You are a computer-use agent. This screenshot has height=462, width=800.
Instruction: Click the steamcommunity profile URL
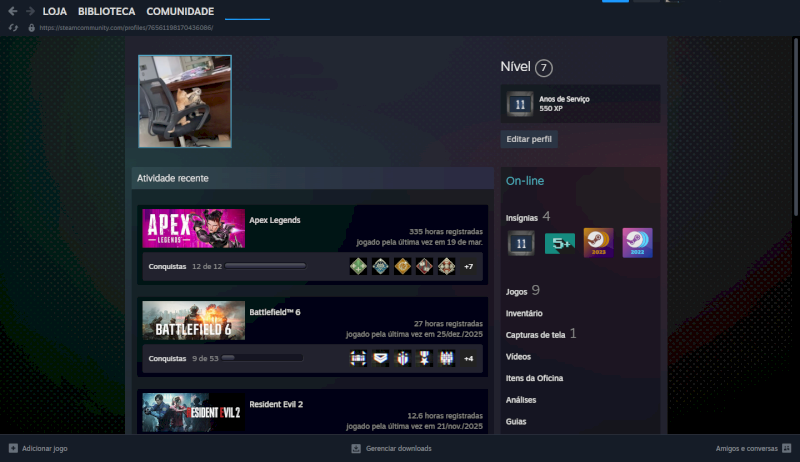(x=126, y=28)
